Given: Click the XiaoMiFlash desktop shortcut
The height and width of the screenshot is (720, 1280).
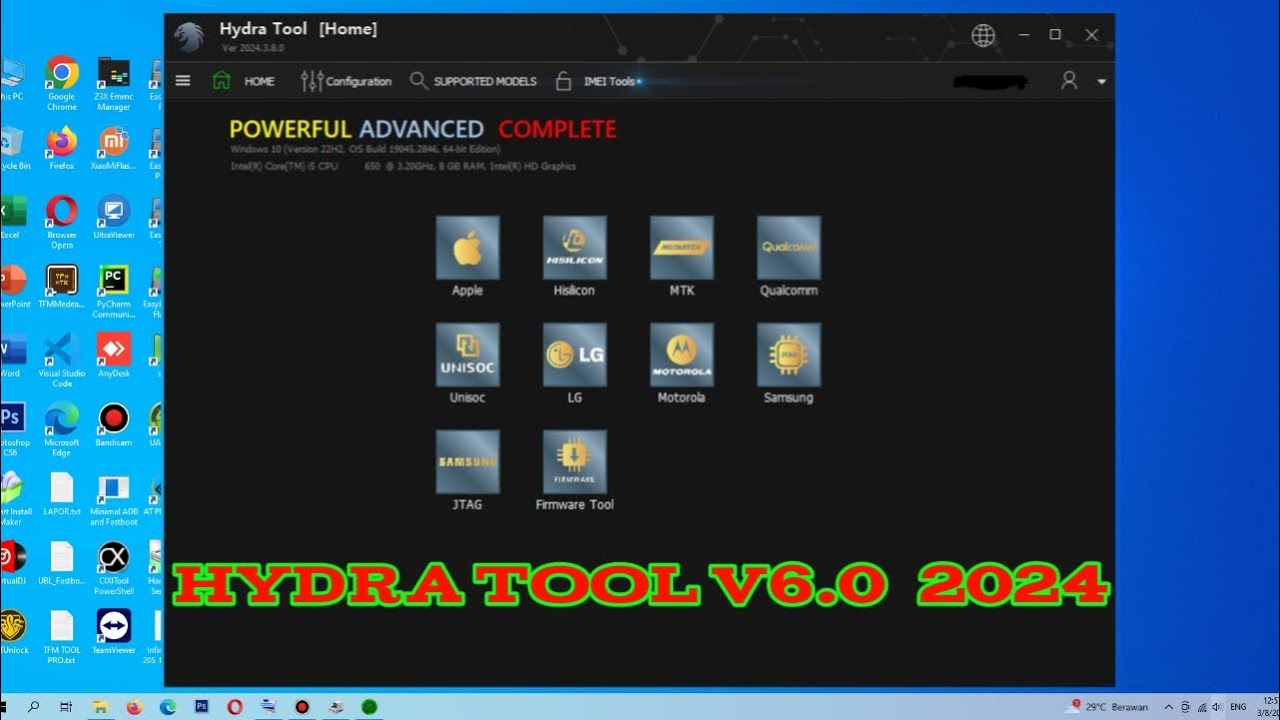Looking at the screenshot, I should tap(113, 148).
